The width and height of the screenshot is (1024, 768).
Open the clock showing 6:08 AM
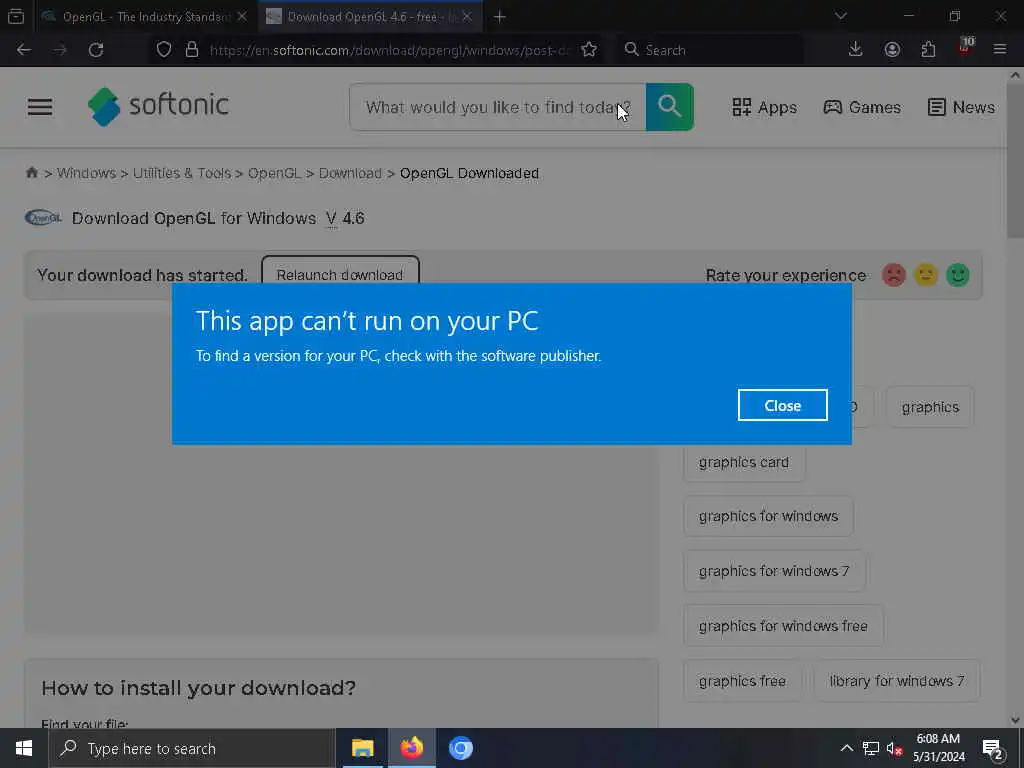[x=938, y=748]
